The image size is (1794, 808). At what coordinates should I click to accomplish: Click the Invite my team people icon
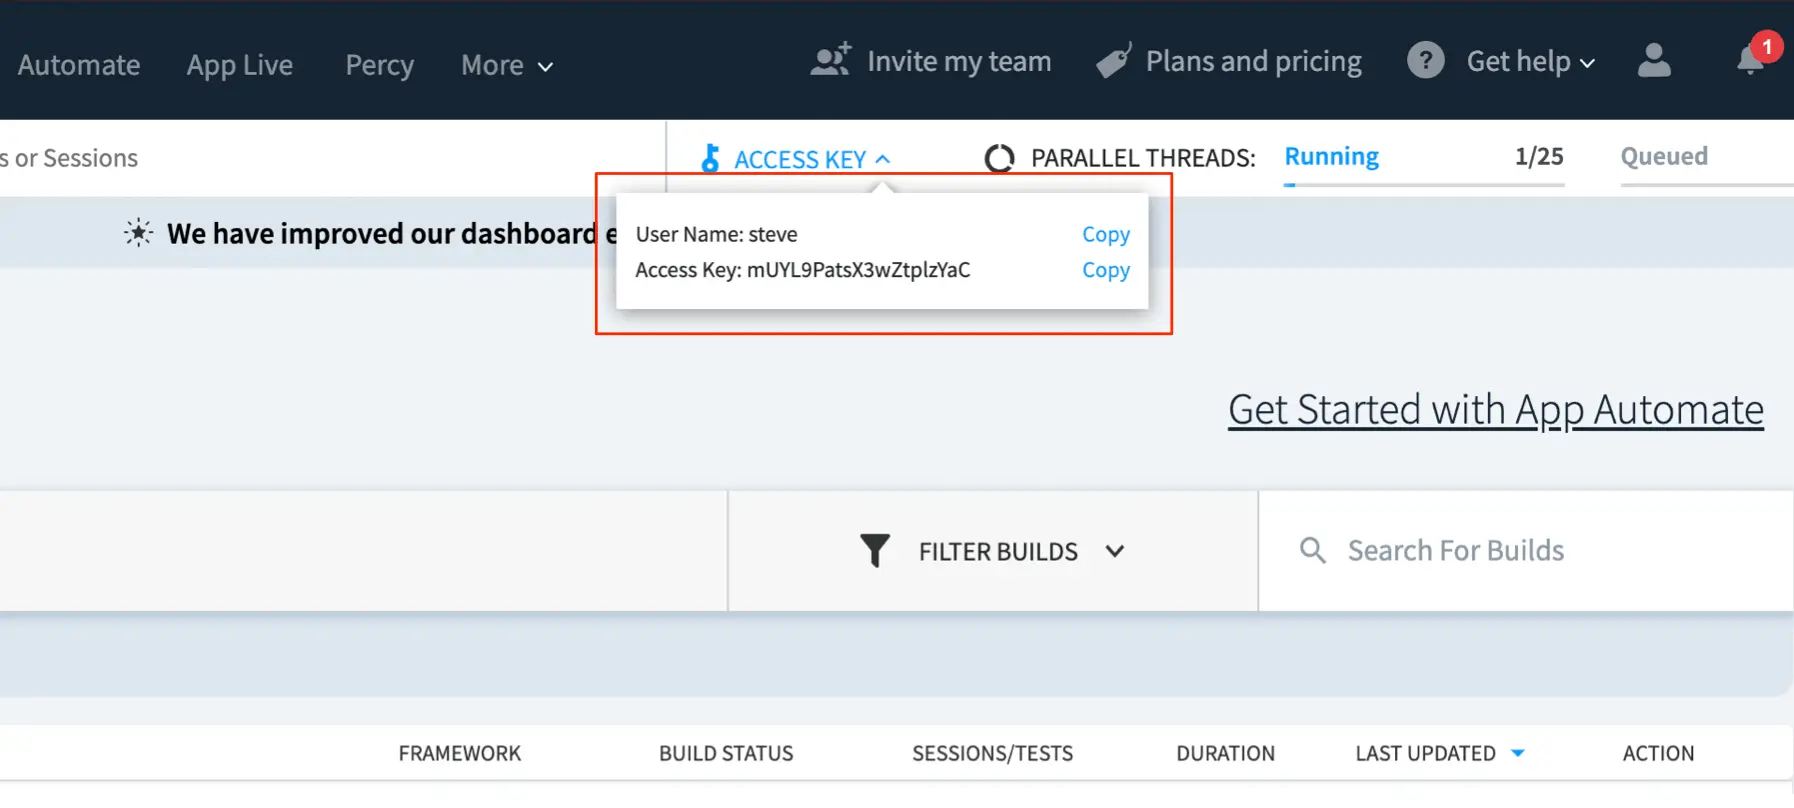tap(830, 61)
